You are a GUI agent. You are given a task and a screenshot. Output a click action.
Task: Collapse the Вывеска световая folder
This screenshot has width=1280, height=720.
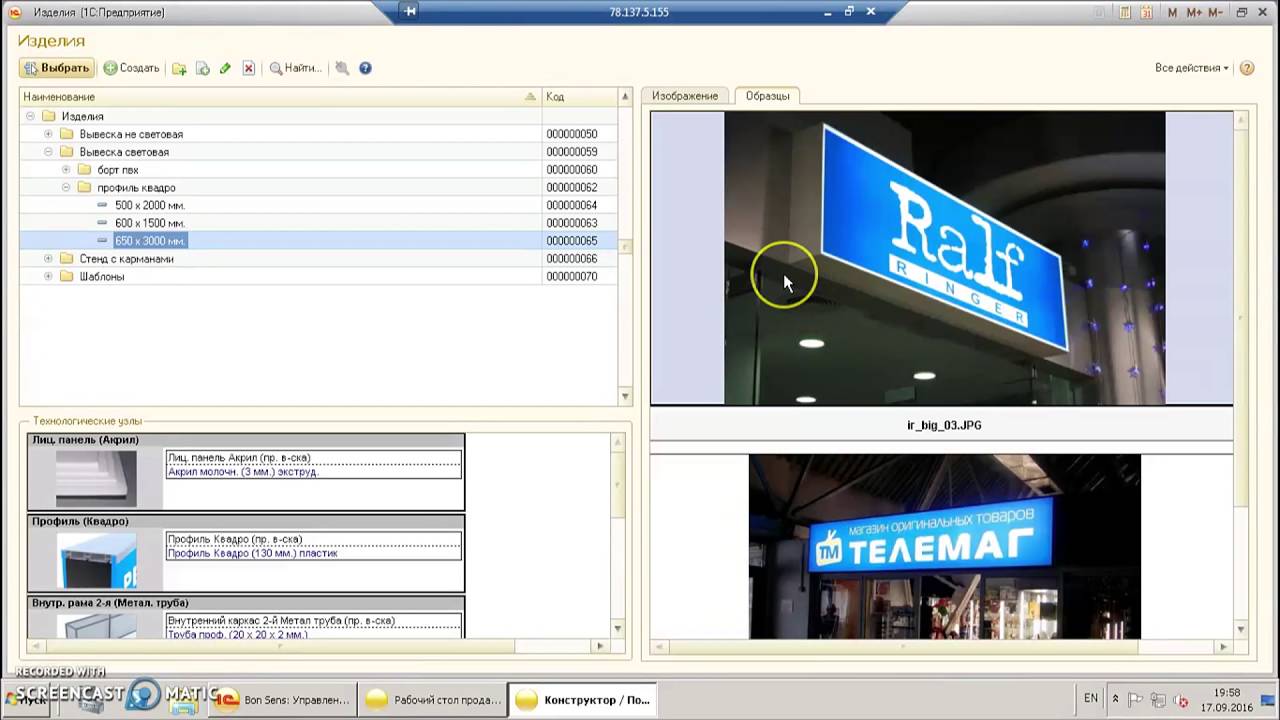click(48, 152)
